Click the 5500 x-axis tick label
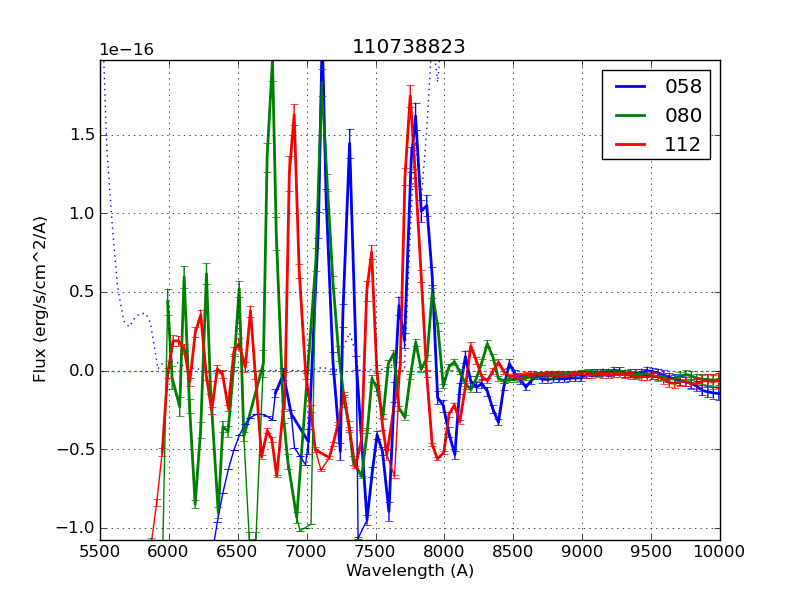800x600 pixels. coord(100,551)
